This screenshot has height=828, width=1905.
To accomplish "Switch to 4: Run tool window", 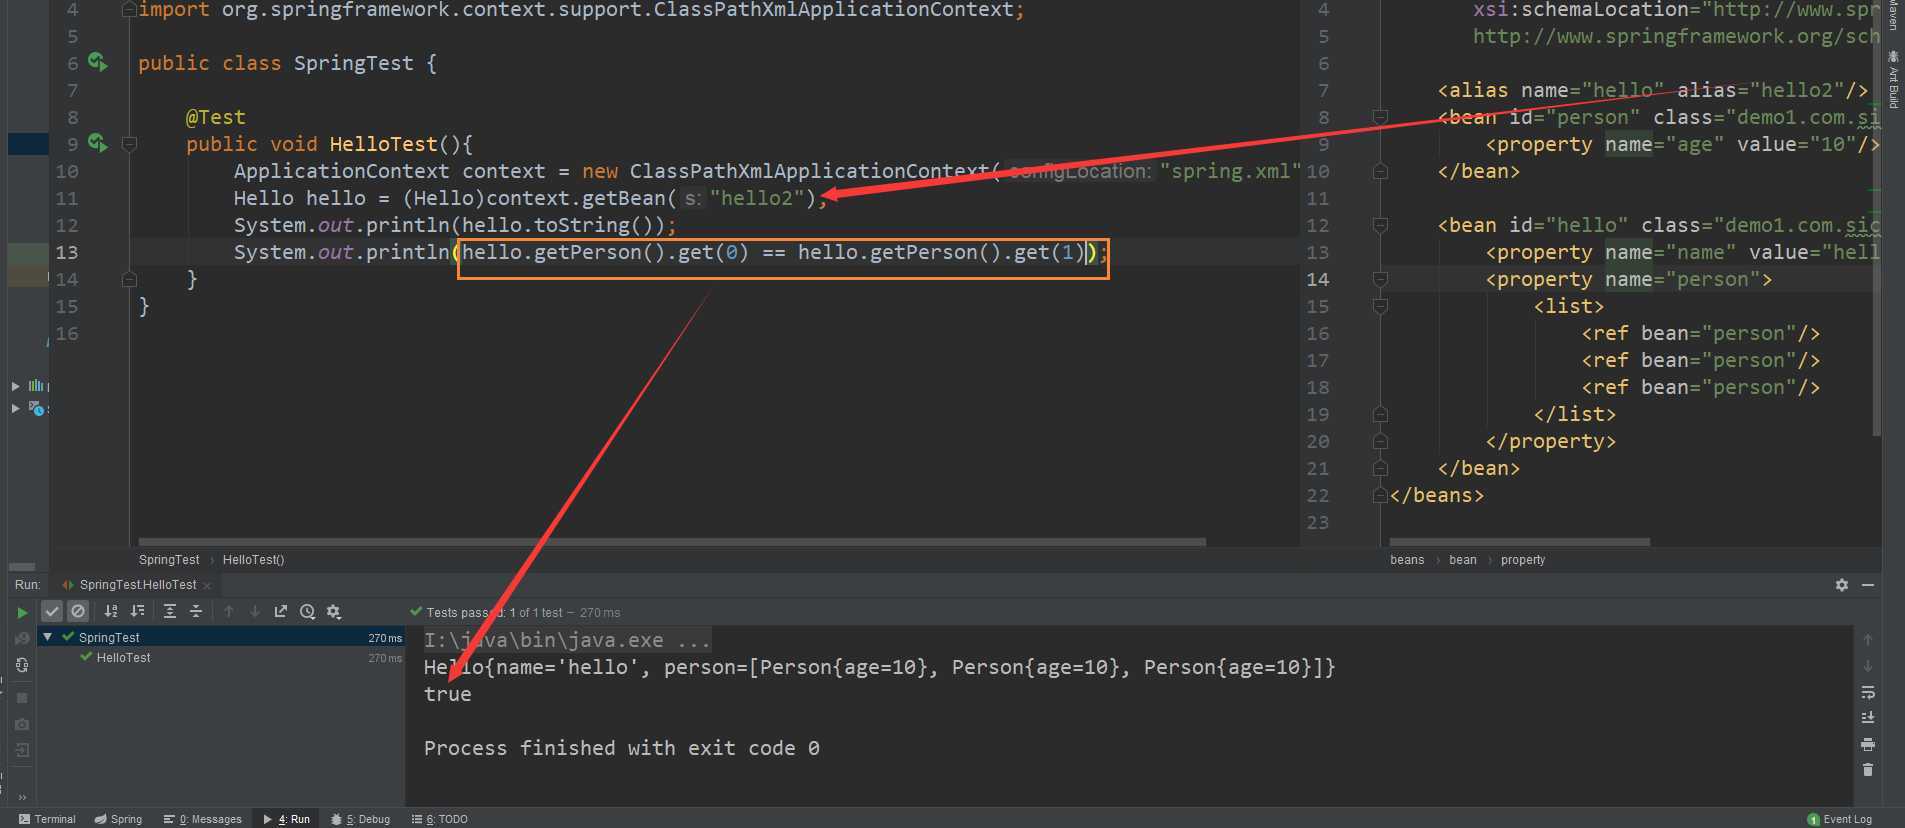I will tap(286, 819).
